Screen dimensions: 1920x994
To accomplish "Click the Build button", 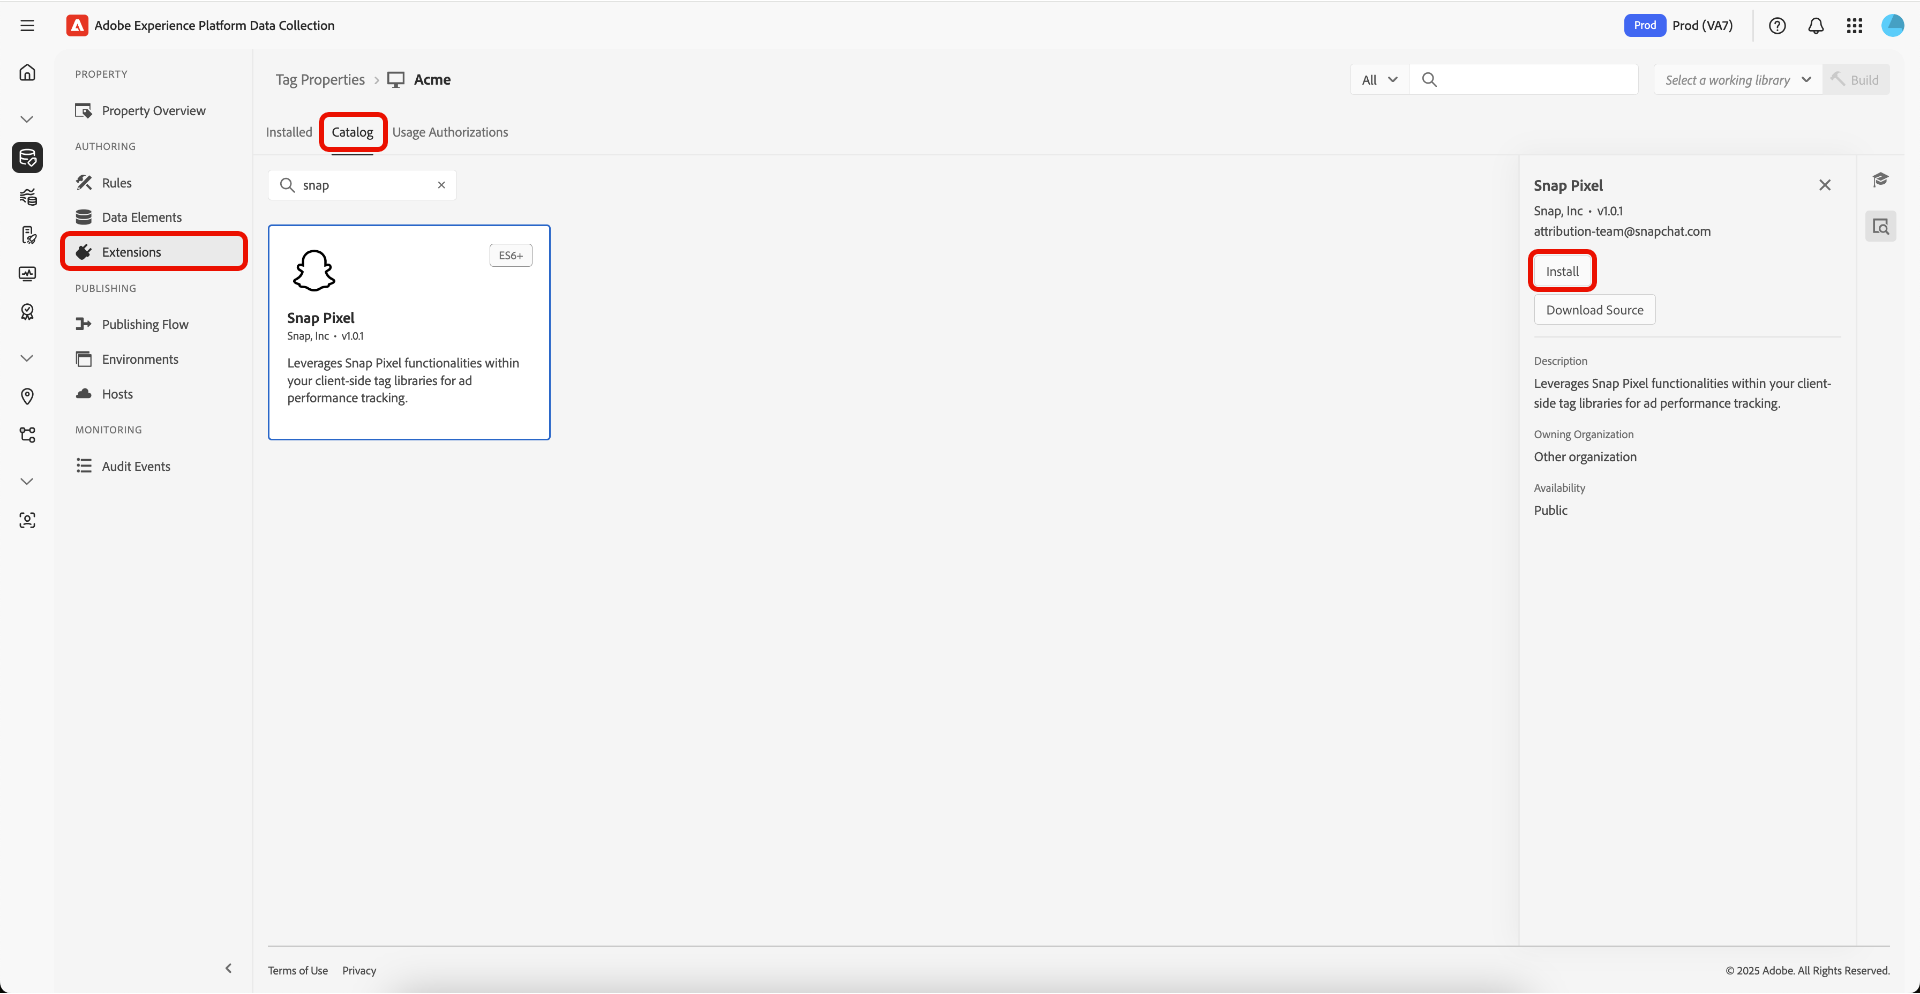I will click(1856, 80).
